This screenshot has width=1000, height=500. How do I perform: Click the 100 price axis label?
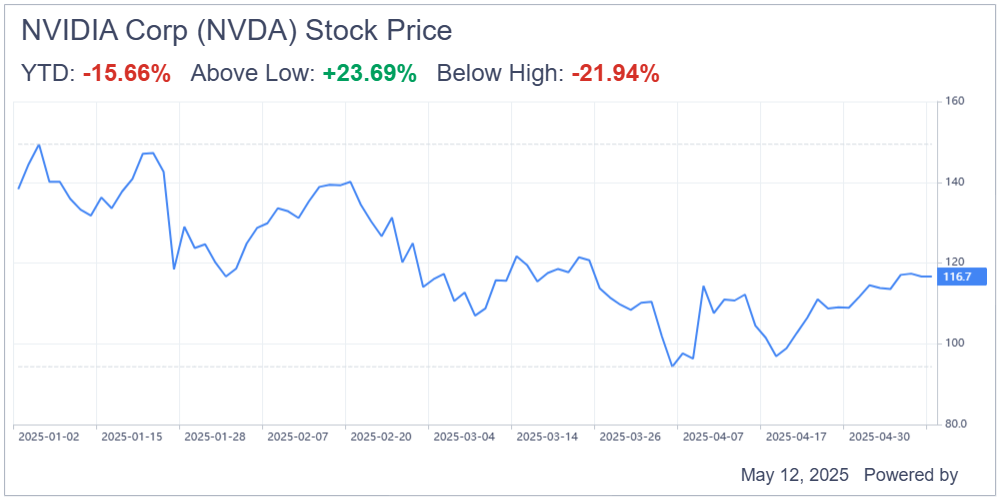tap(954, 344)
